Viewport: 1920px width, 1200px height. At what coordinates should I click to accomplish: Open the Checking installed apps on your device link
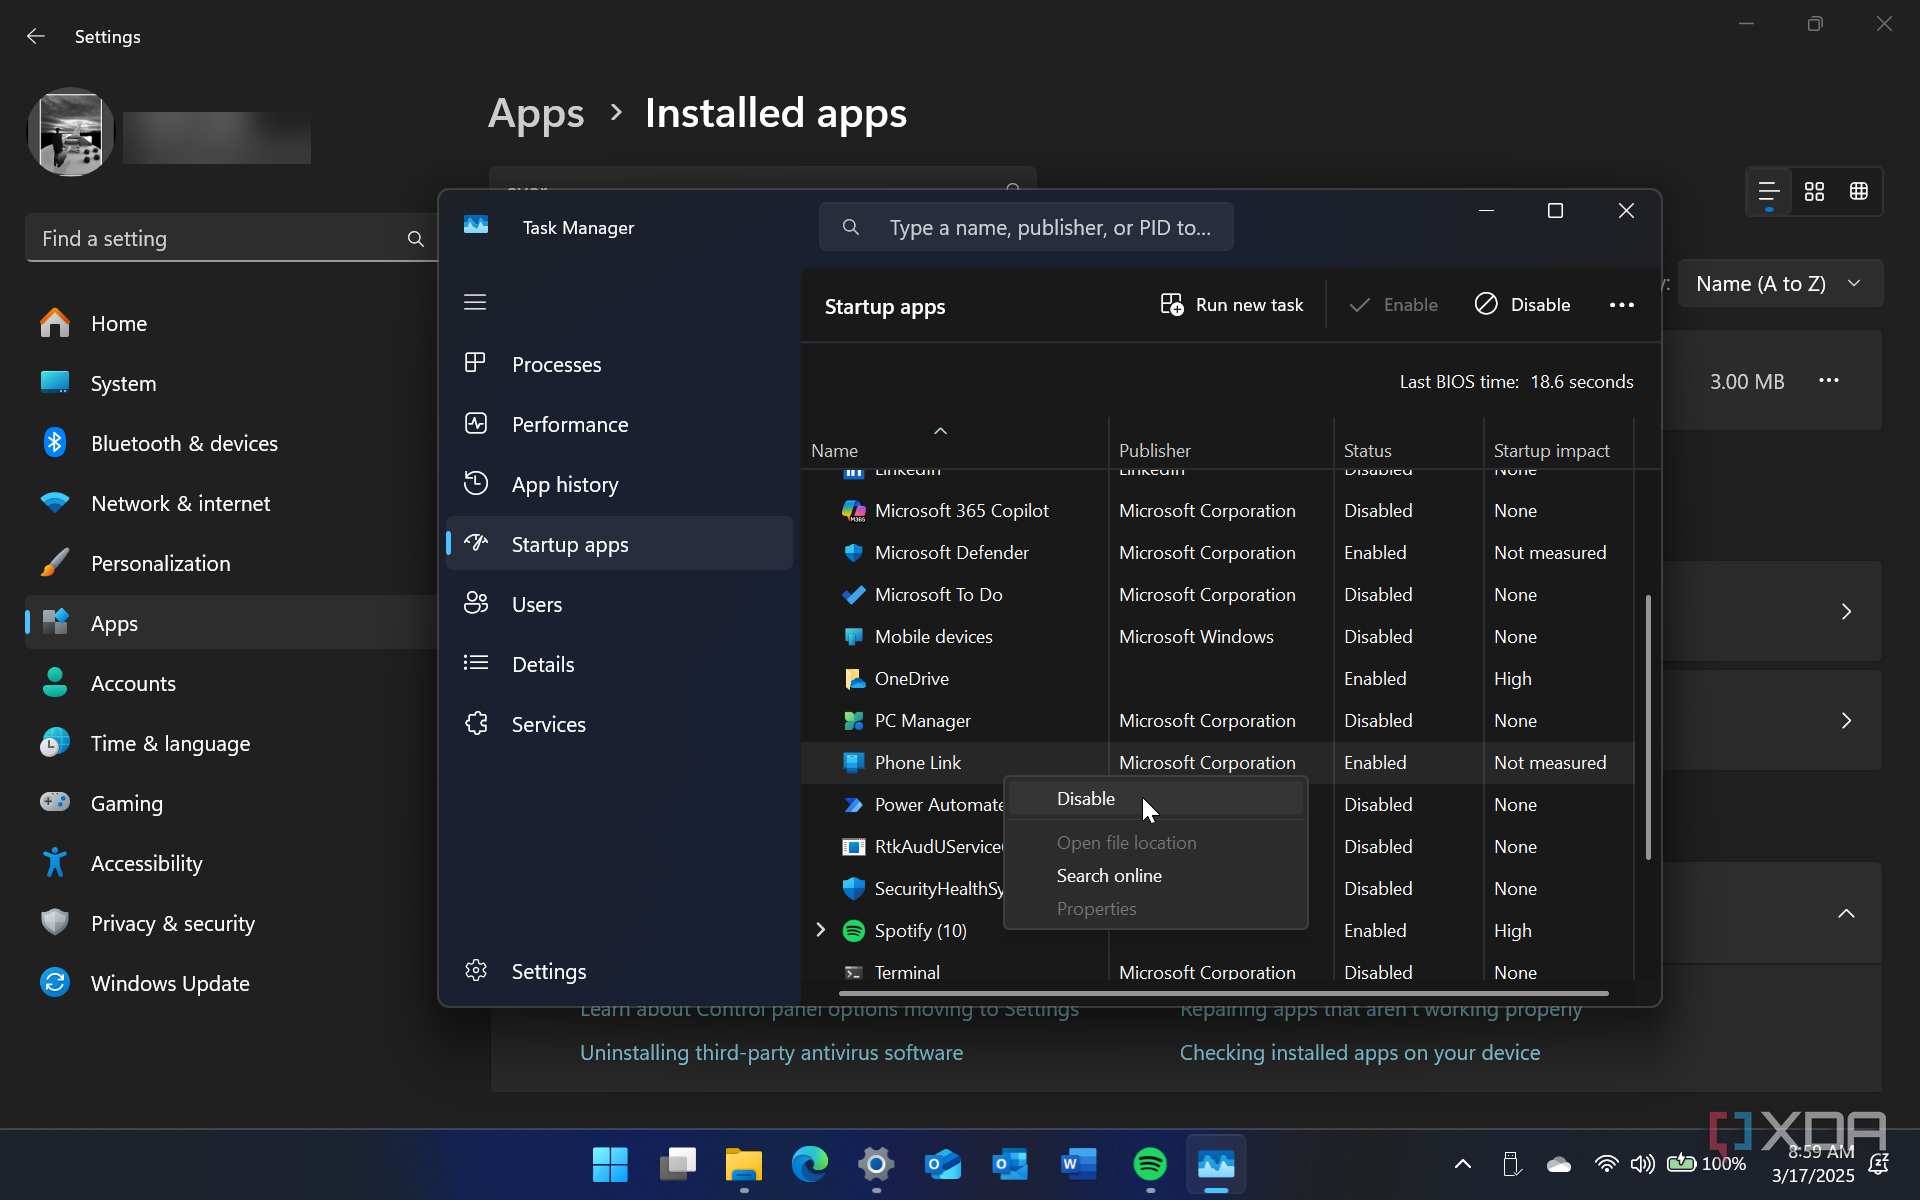point(1359,1053)
